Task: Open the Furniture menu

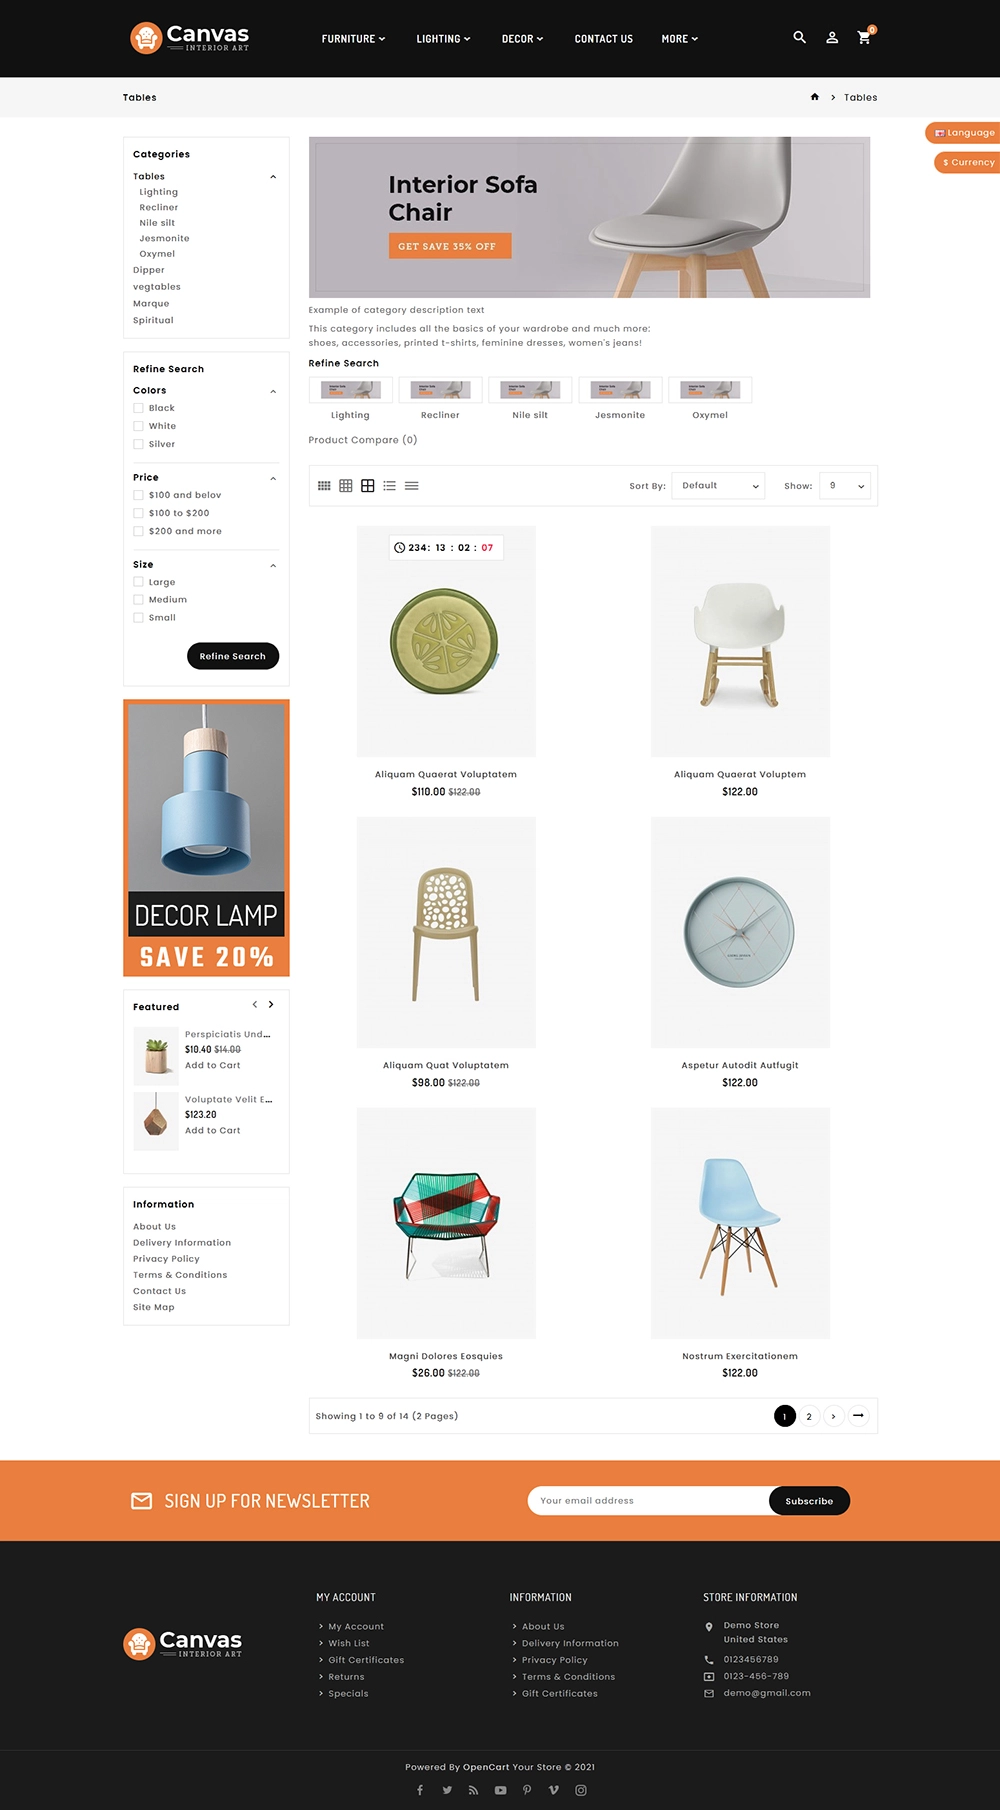Action: point(353,39)
